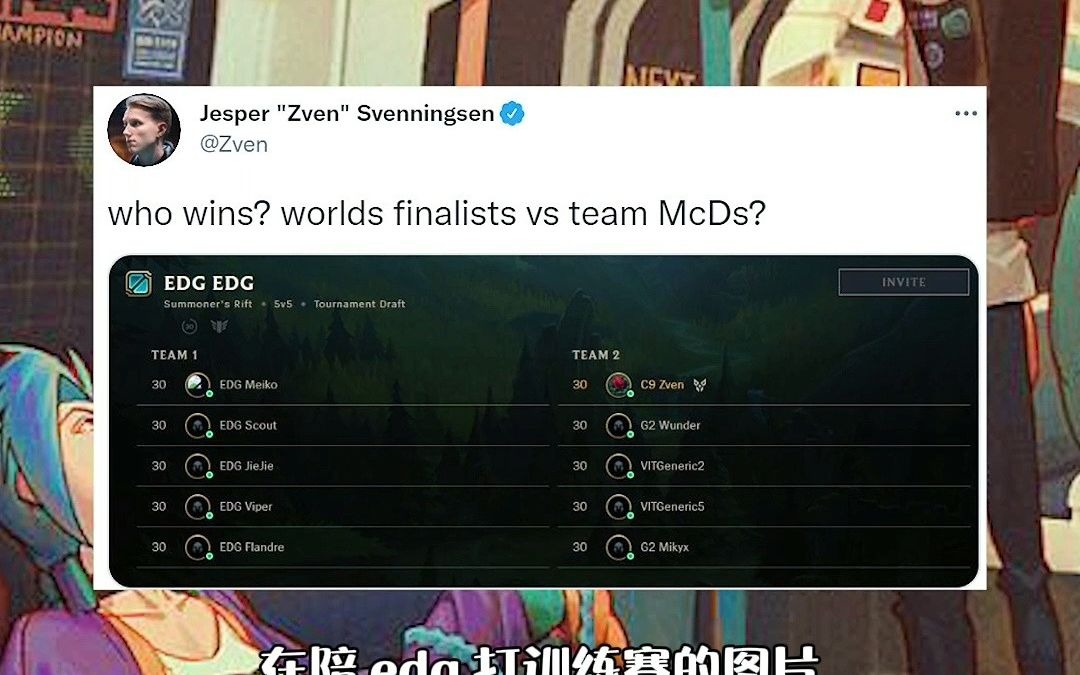Screen dimensions: 1080x675
Task: Click the @Zven handle link
Action: [233, 144]
